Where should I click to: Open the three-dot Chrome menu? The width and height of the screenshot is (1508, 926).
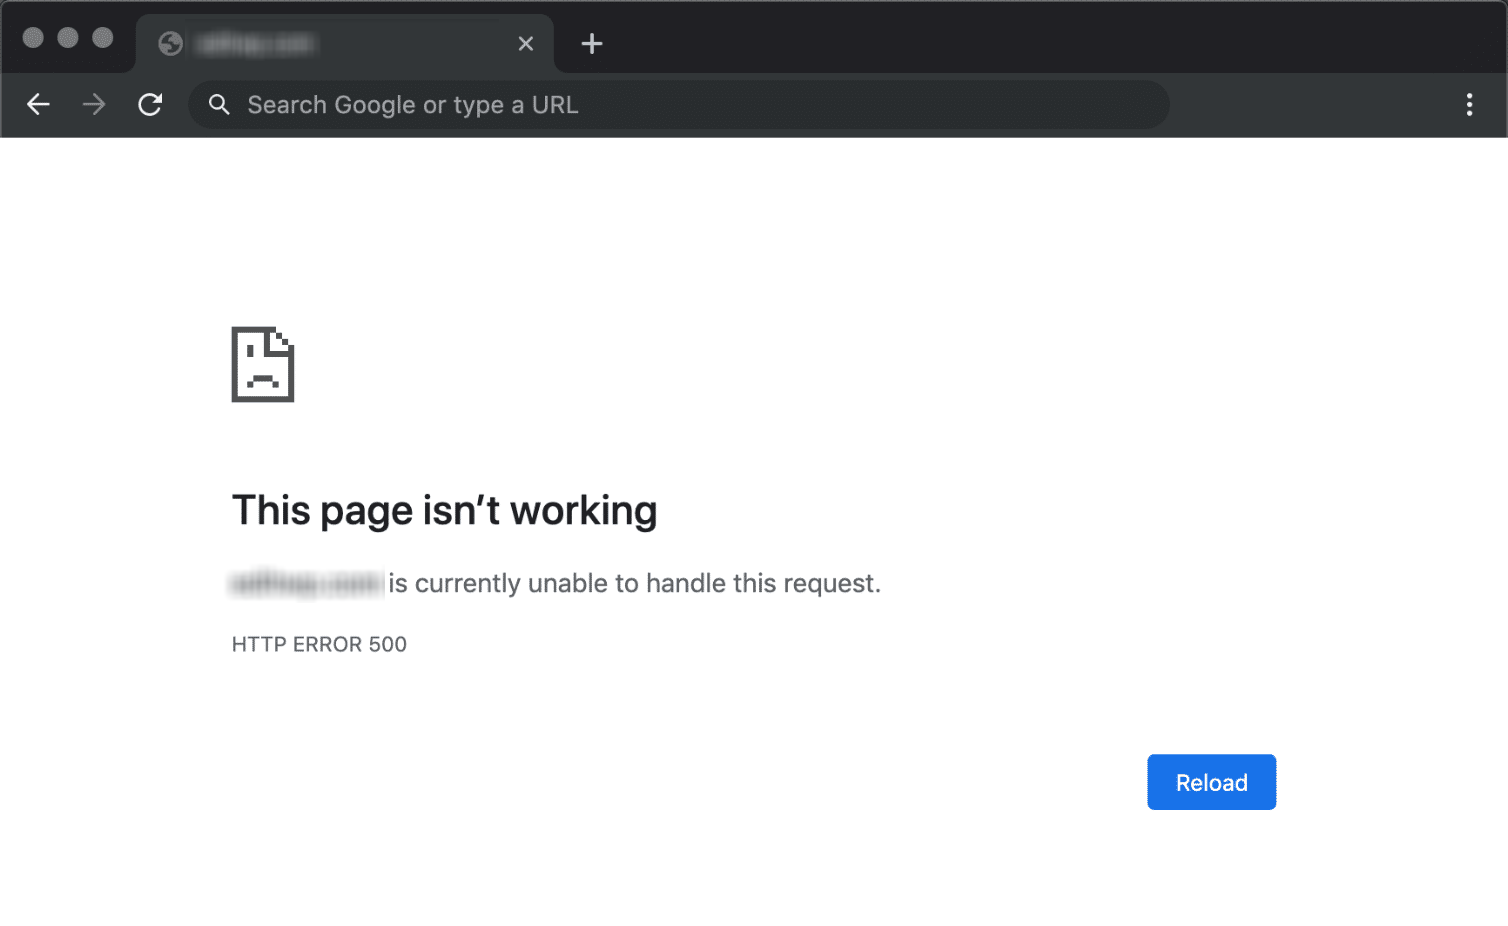pos(1469,104)
